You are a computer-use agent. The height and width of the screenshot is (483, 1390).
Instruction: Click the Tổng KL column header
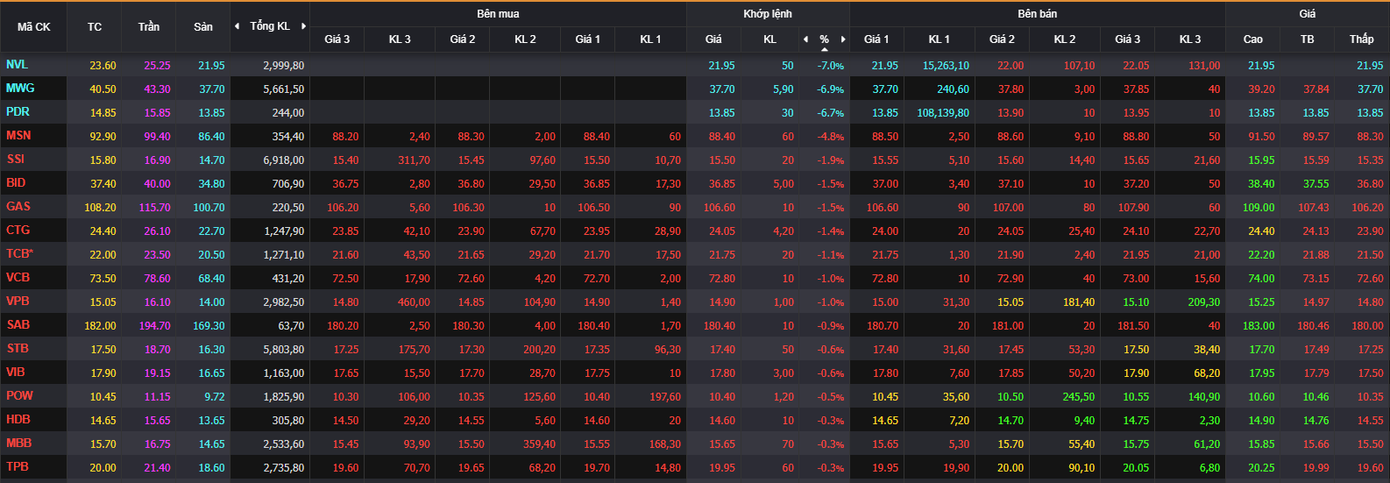coord(270,27)
